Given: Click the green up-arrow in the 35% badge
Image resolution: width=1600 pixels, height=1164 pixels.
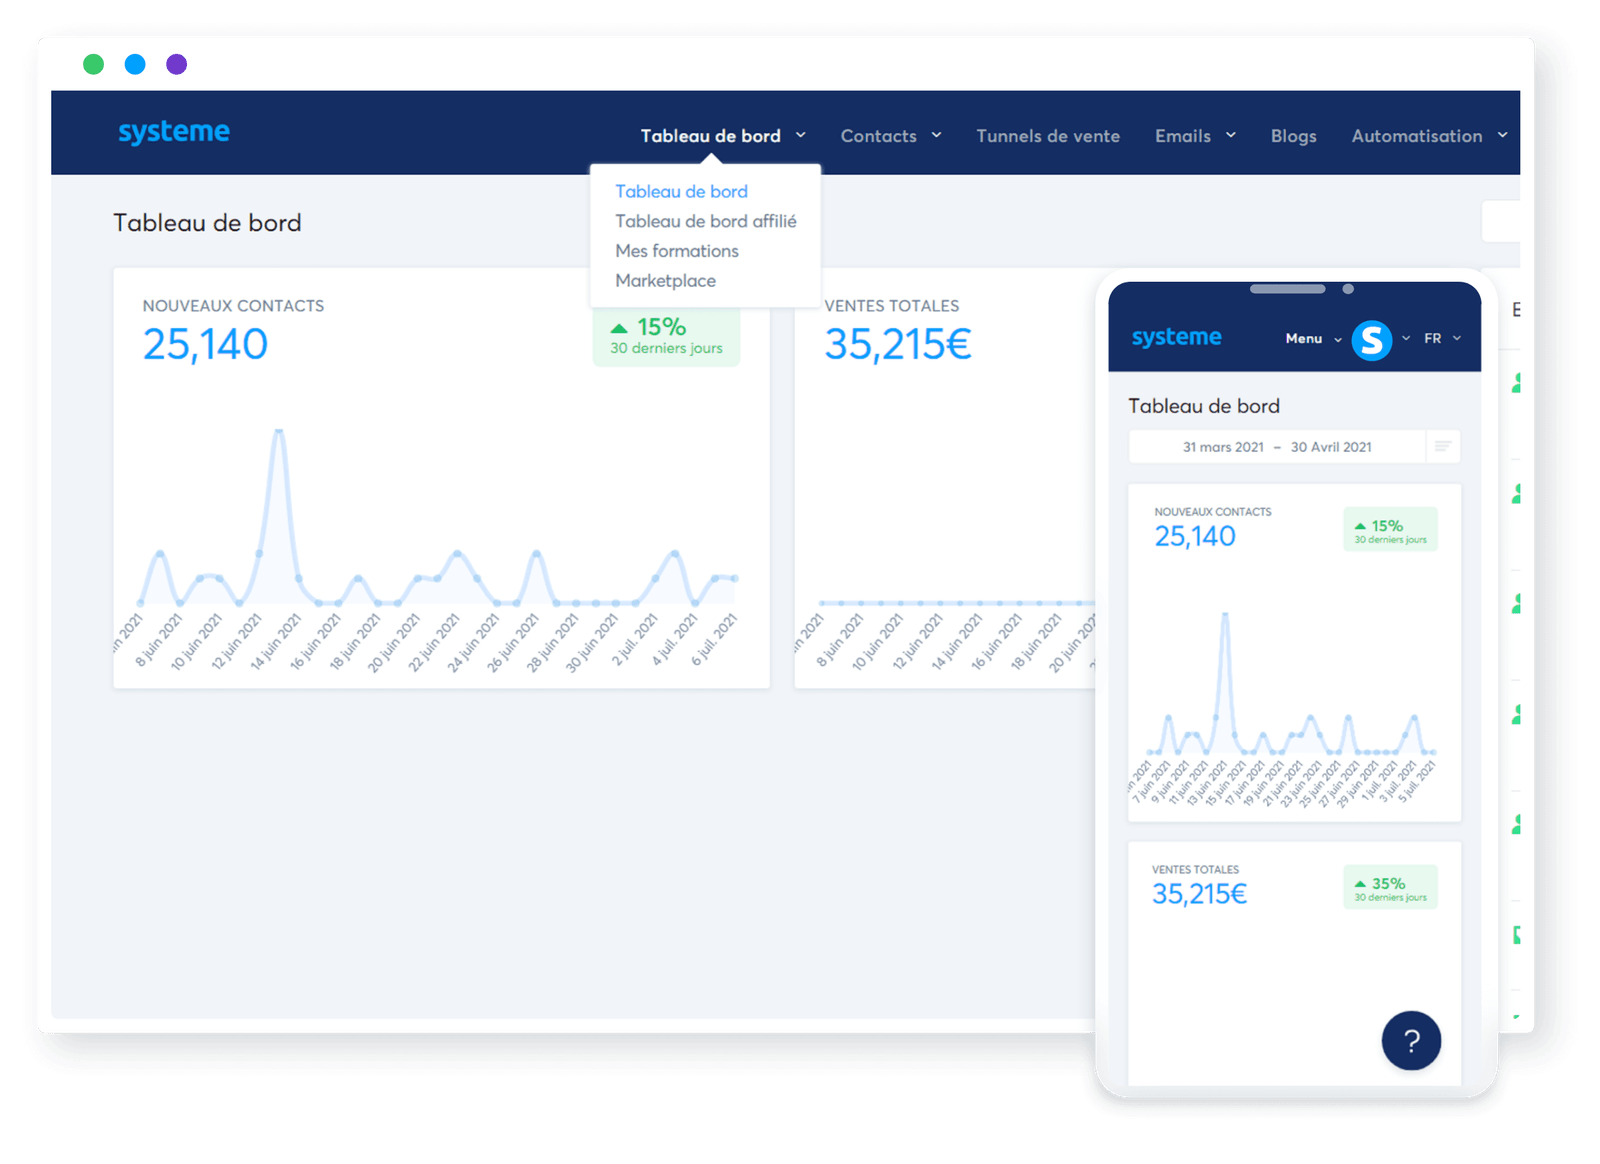Looking at the screenshot, I should (1359, 883).
